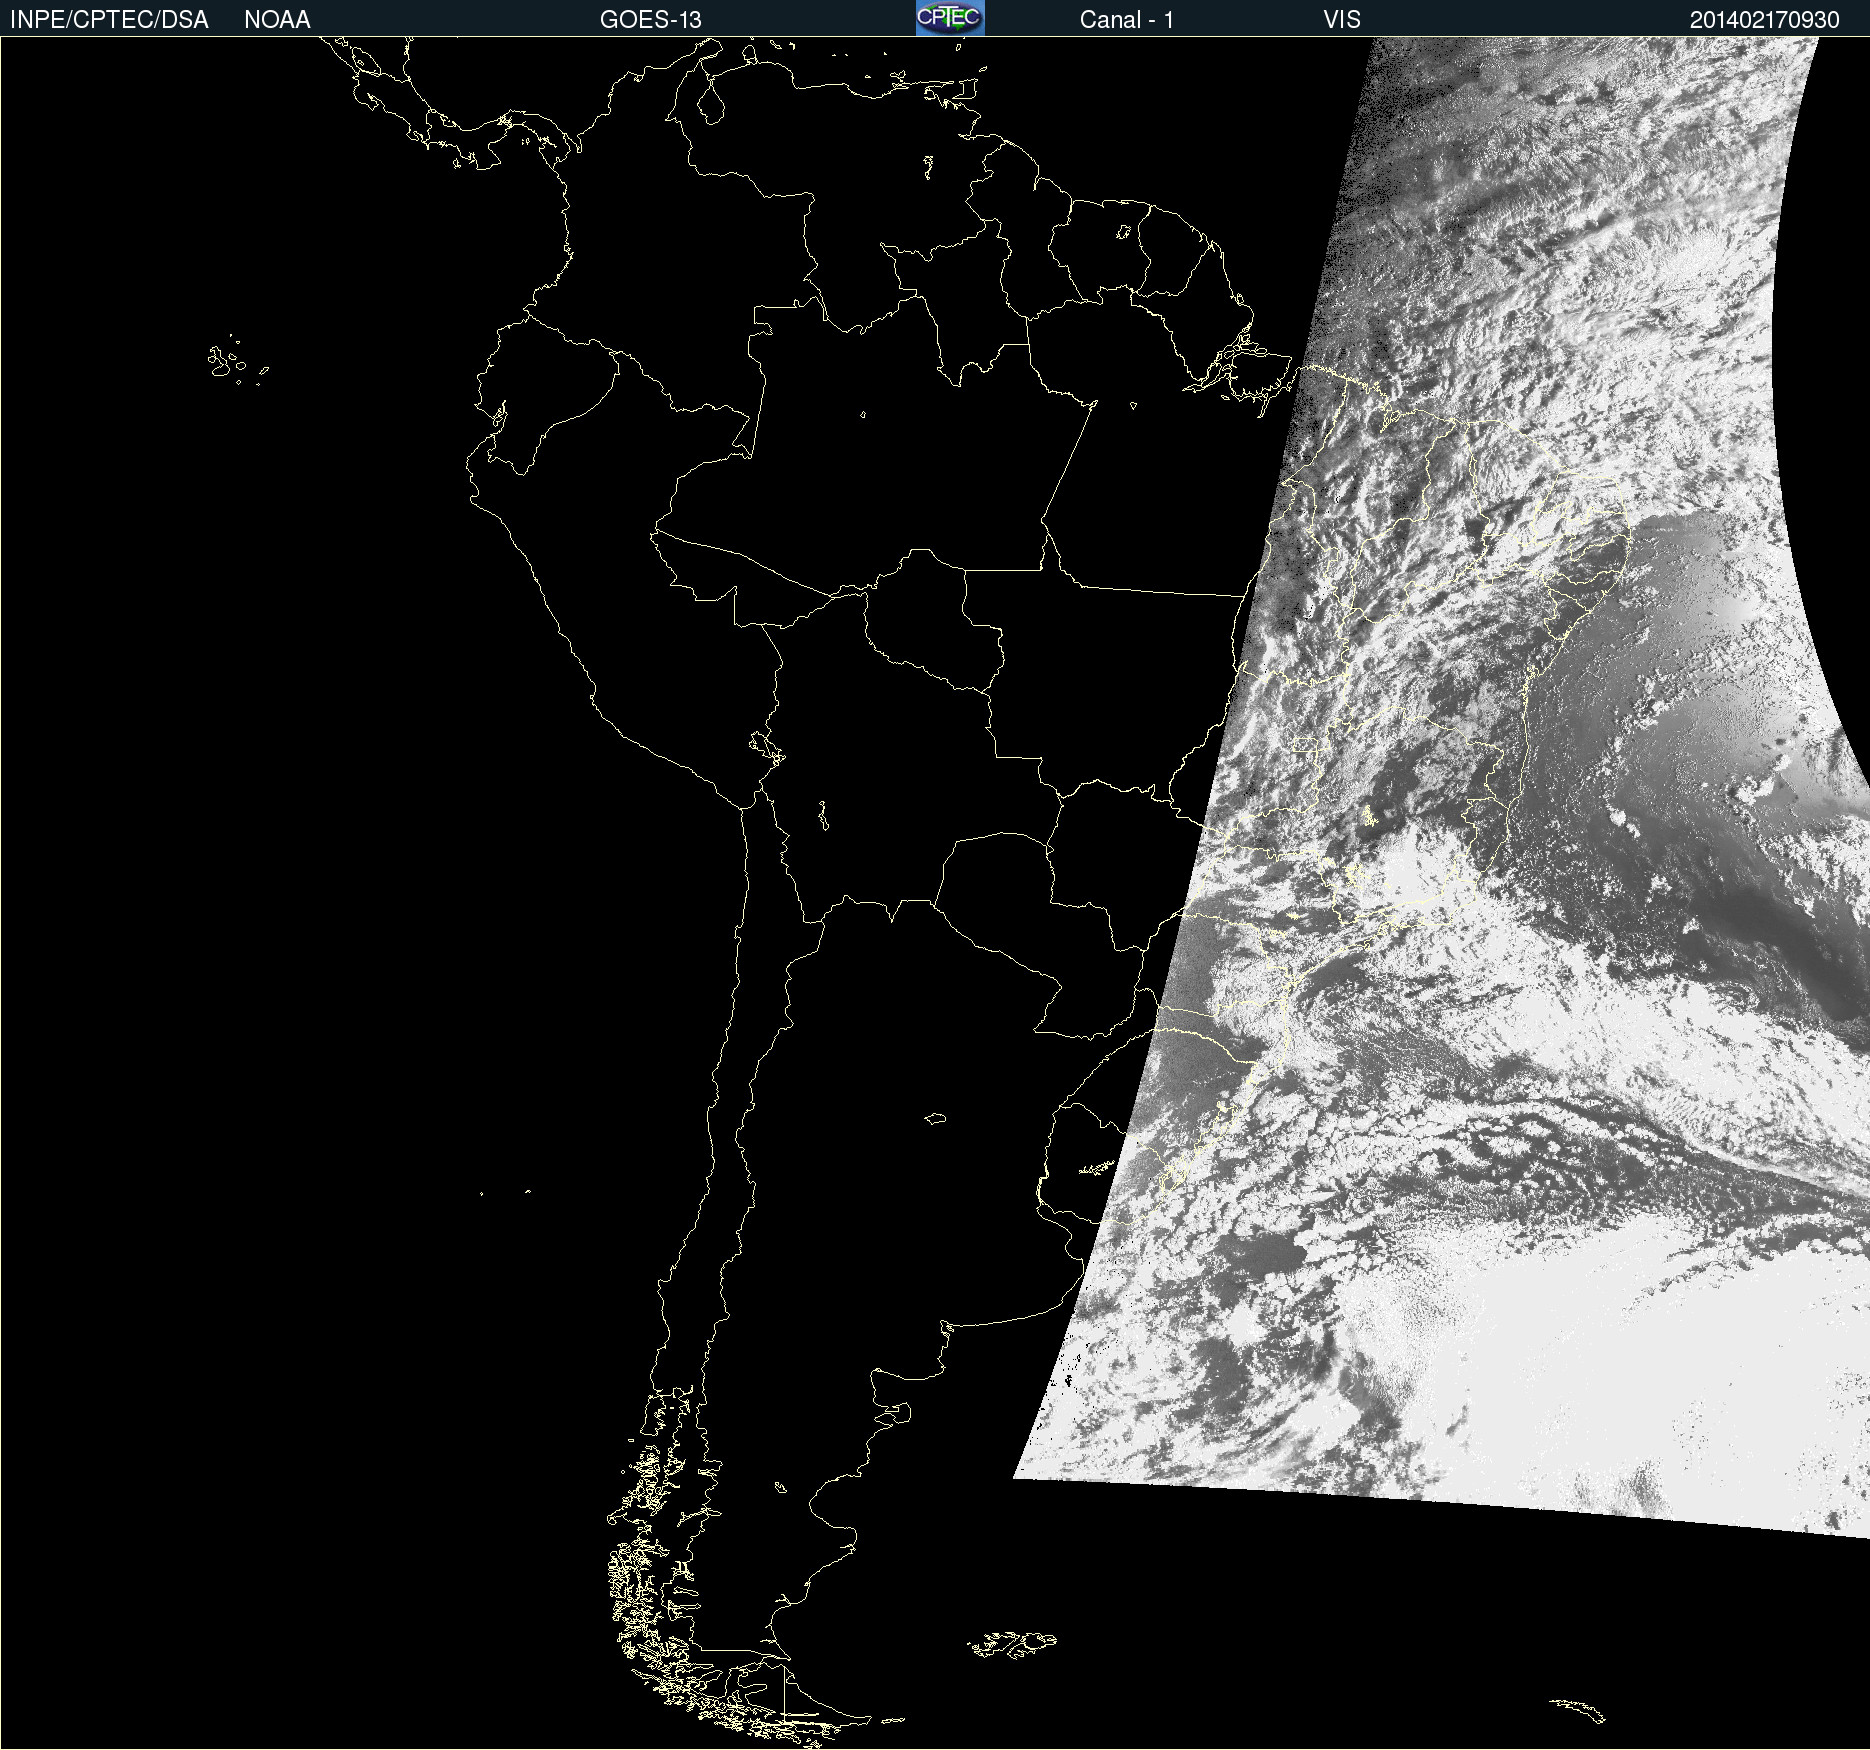Click the 201402170930 timestamp

tap(1764, 20)
